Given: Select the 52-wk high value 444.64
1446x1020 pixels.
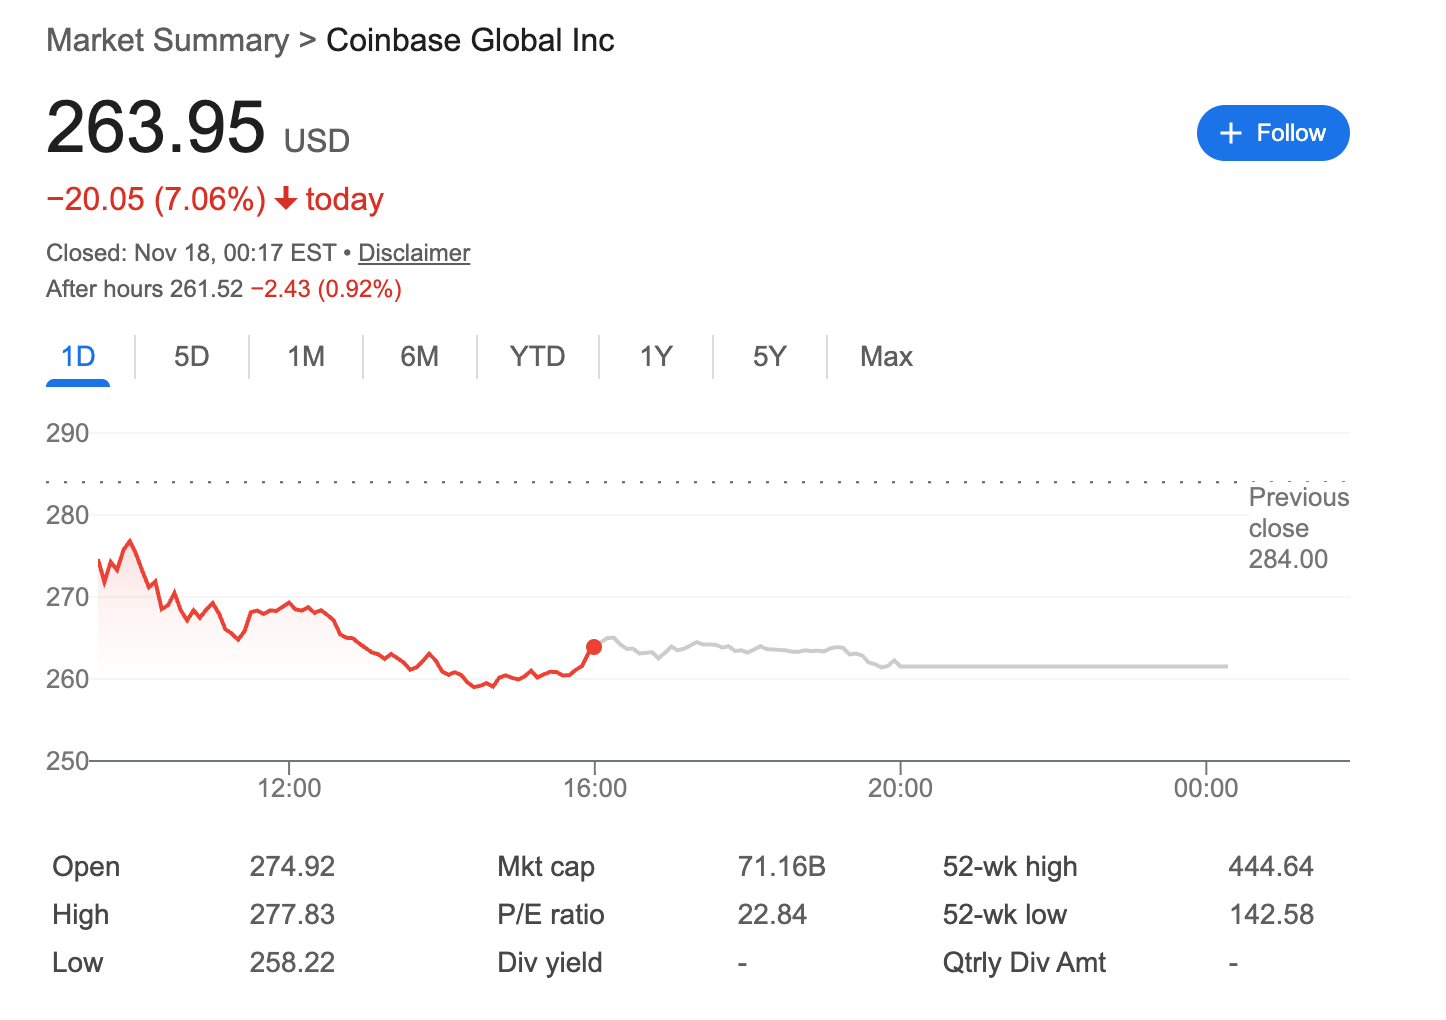Looking at the screenshot, I should [x=1271, y=866].
